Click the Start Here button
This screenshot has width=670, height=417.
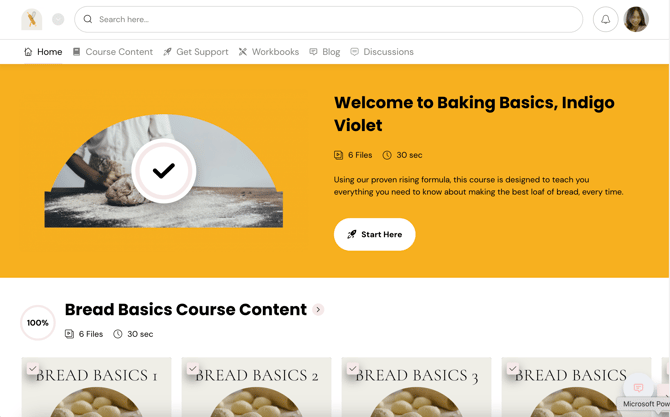(x=374, y=234)
